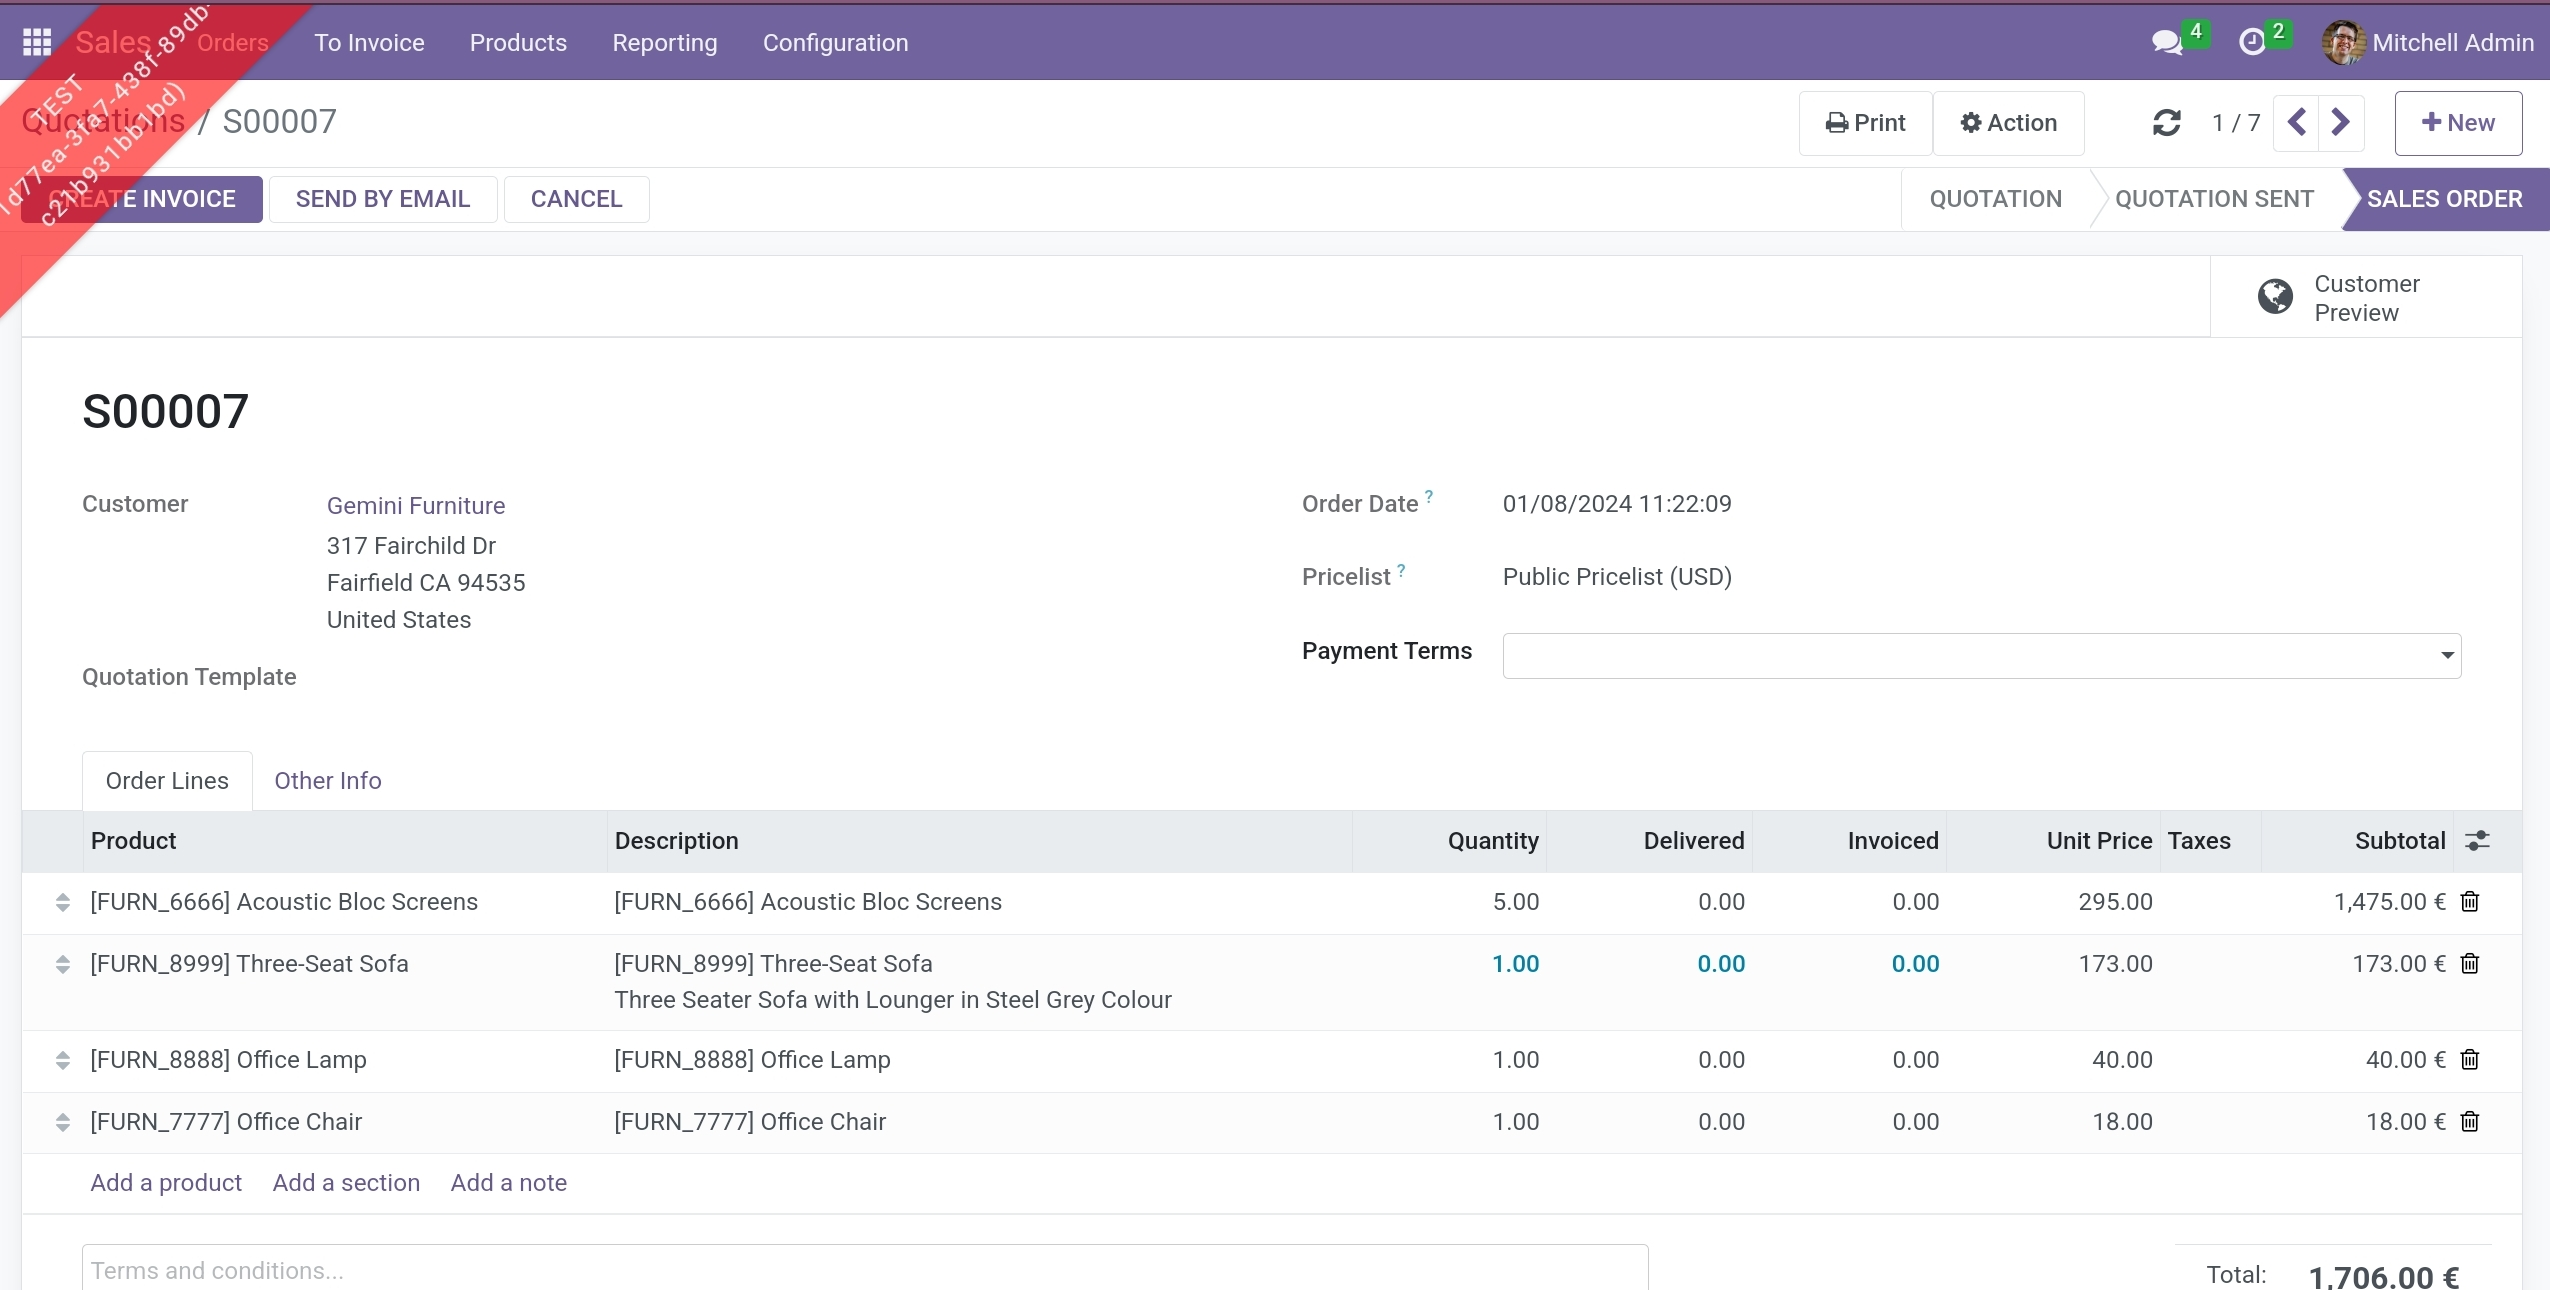2550x1290 pixels.
Task: Go to previous record arrow
Action: [2297, 123]
